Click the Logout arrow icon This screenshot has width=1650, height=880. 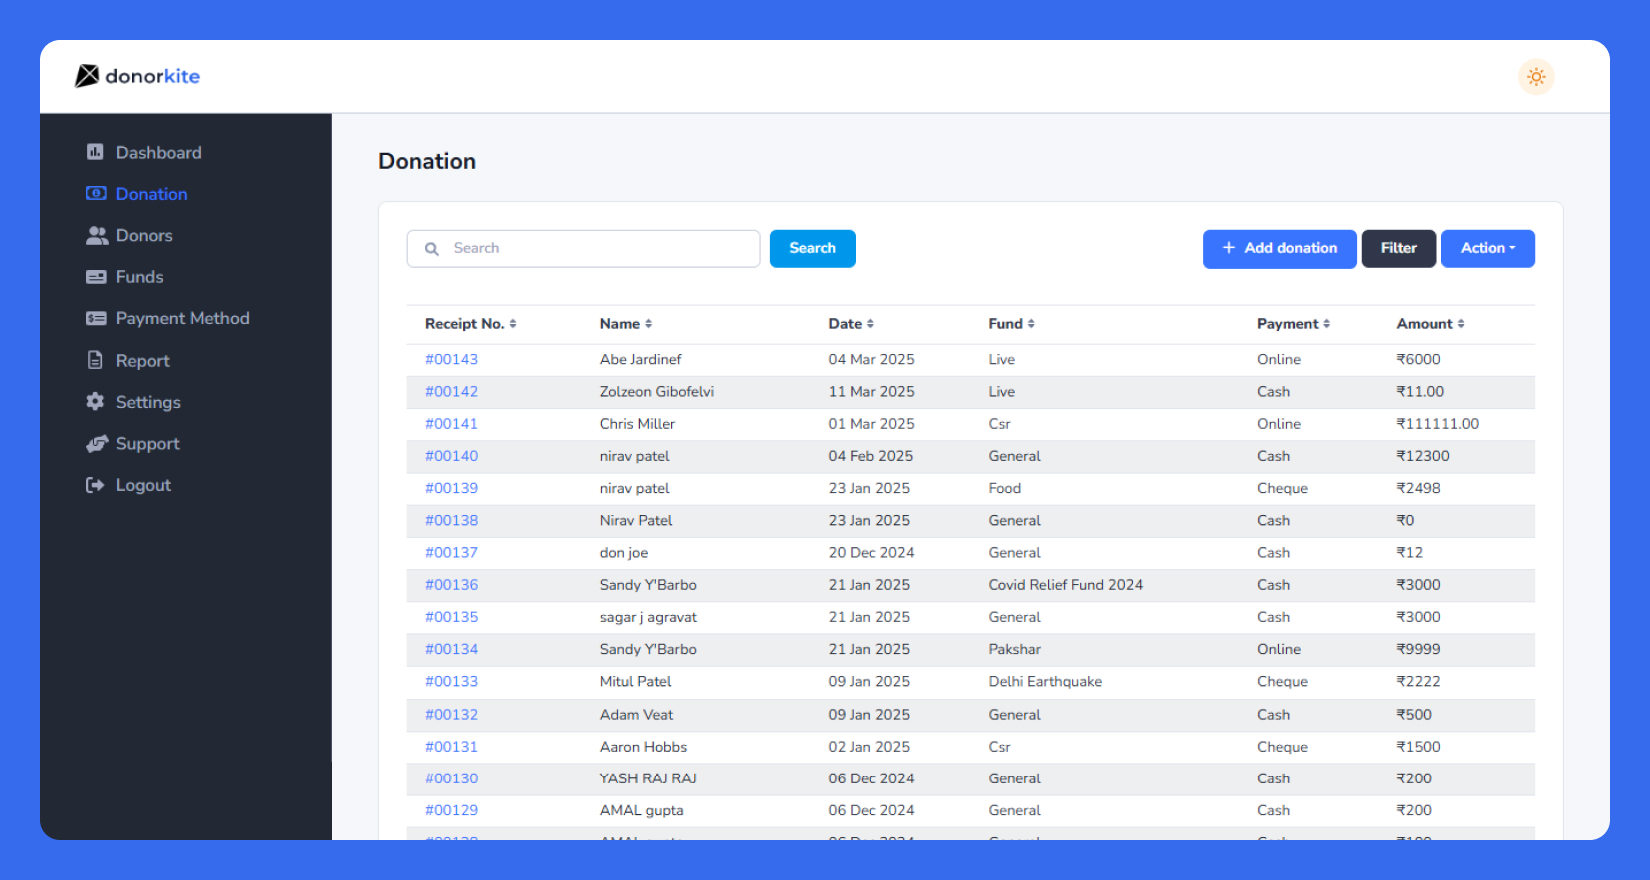pos(95,485)
